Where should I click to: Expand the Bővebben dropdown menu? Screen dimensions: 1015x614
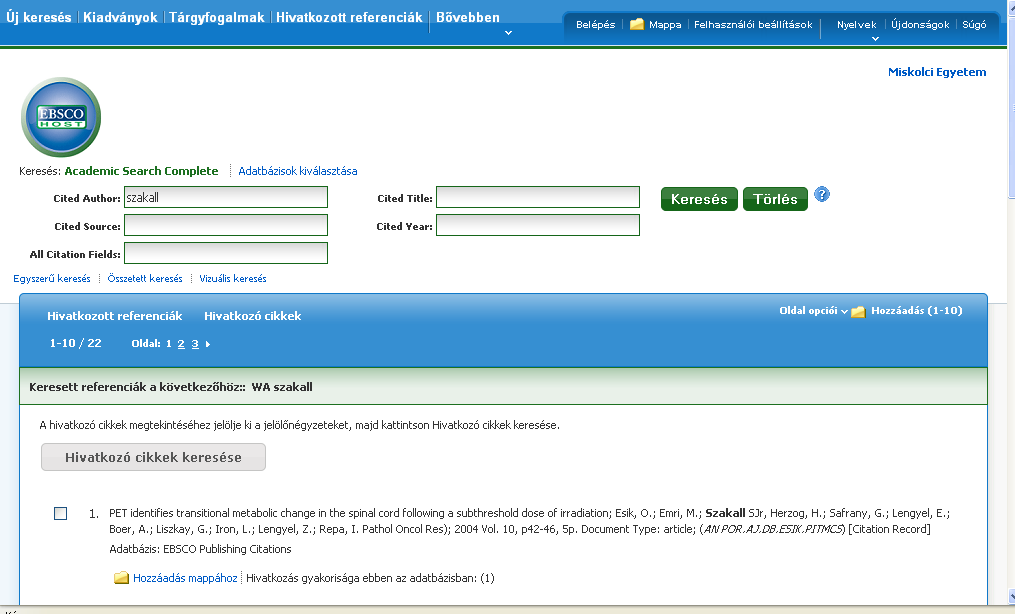click(x=508, y=32)
